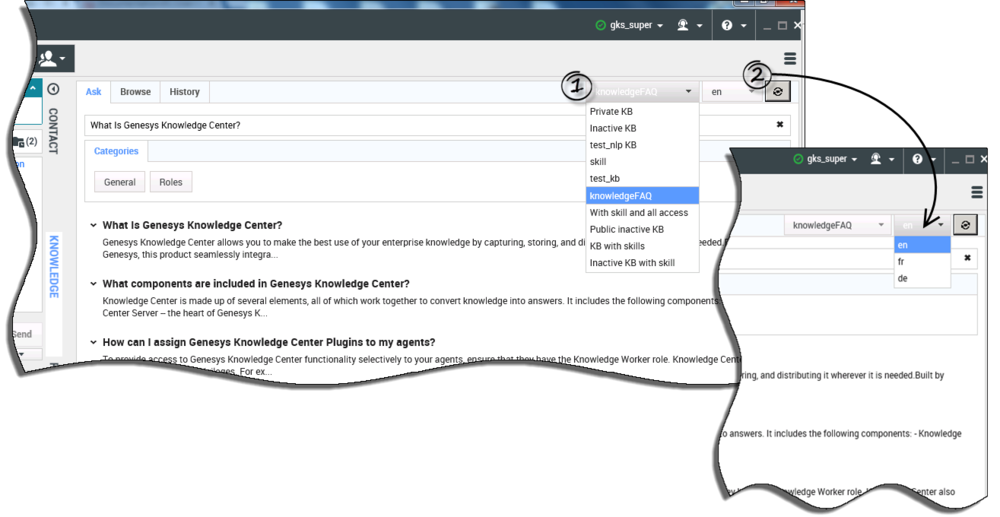Choose Public inactive KB from list
This screenshot has width=1000, height=517.
pos(642,229)
